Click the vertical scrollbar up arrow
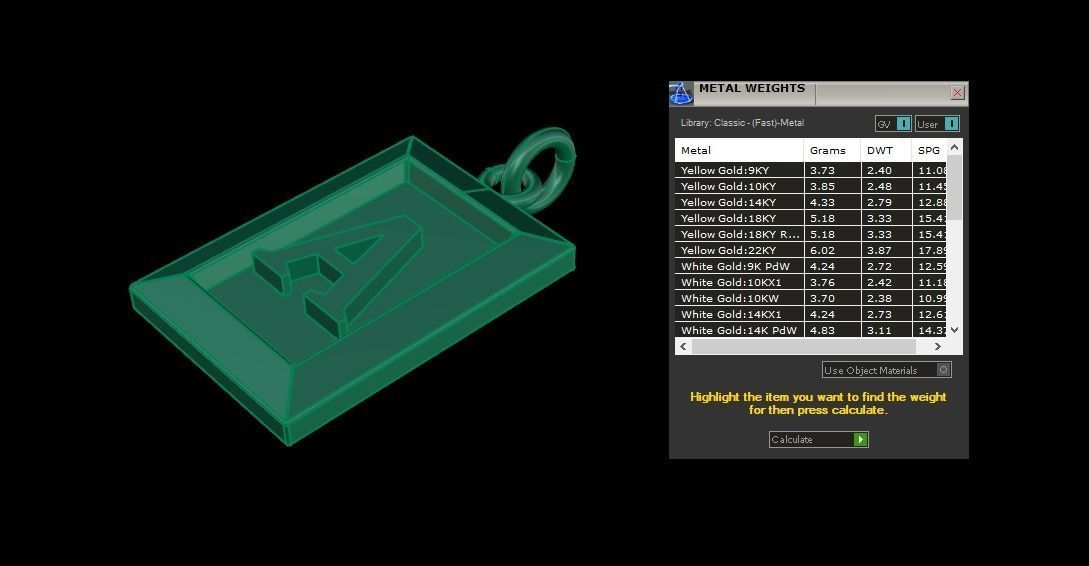Screen dimensions: 1089x566 (x=954, y=147)
